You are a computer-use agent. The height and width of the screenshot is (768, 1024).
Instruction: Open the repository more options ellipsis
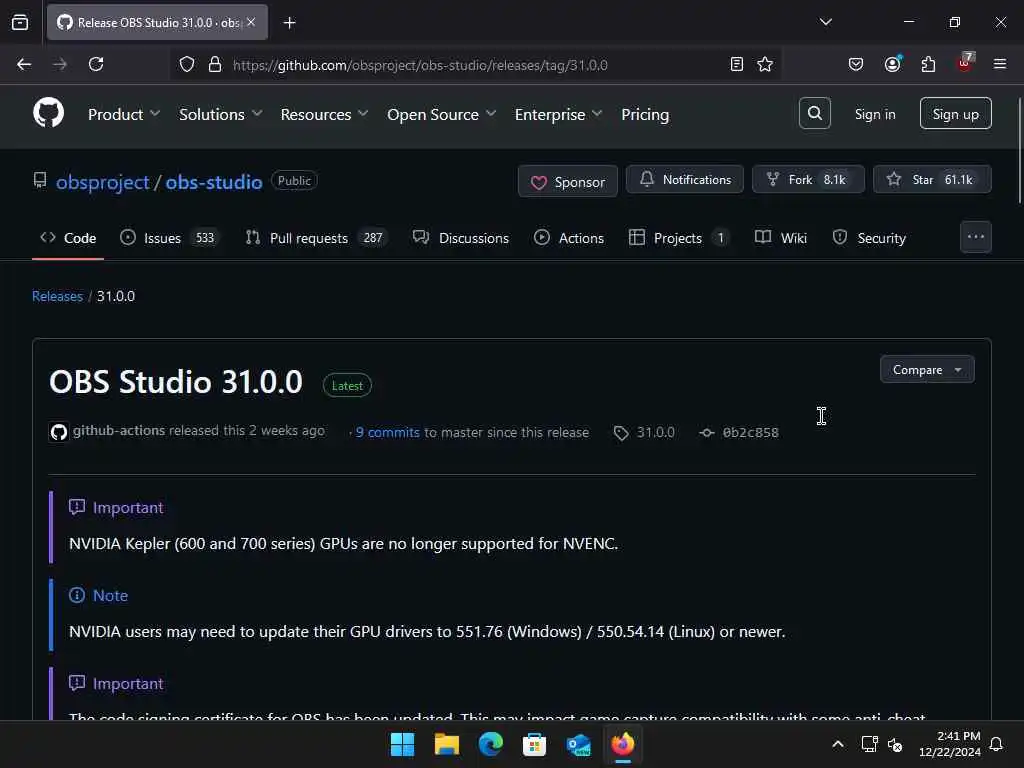pyautogui.click(x=976, y=237)
